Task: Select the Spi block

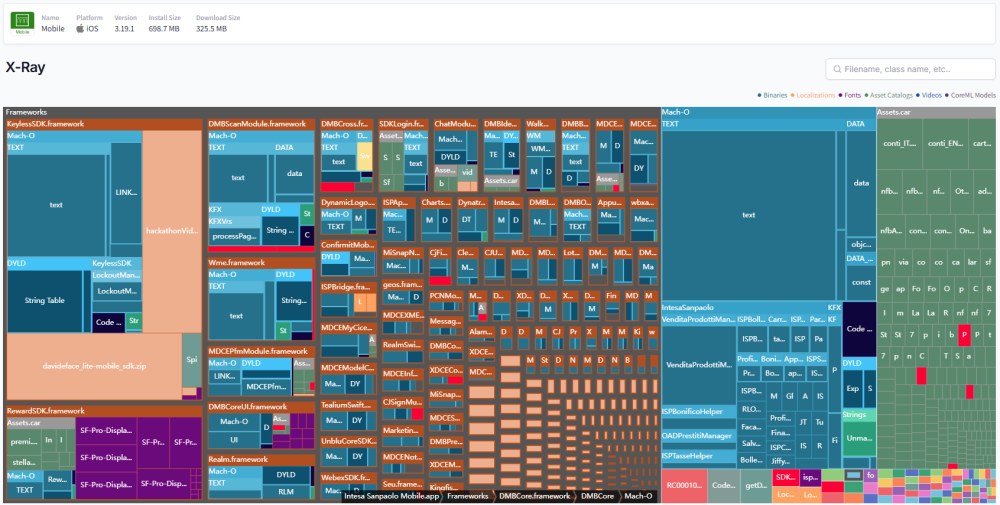Action: tap(192, 360)
